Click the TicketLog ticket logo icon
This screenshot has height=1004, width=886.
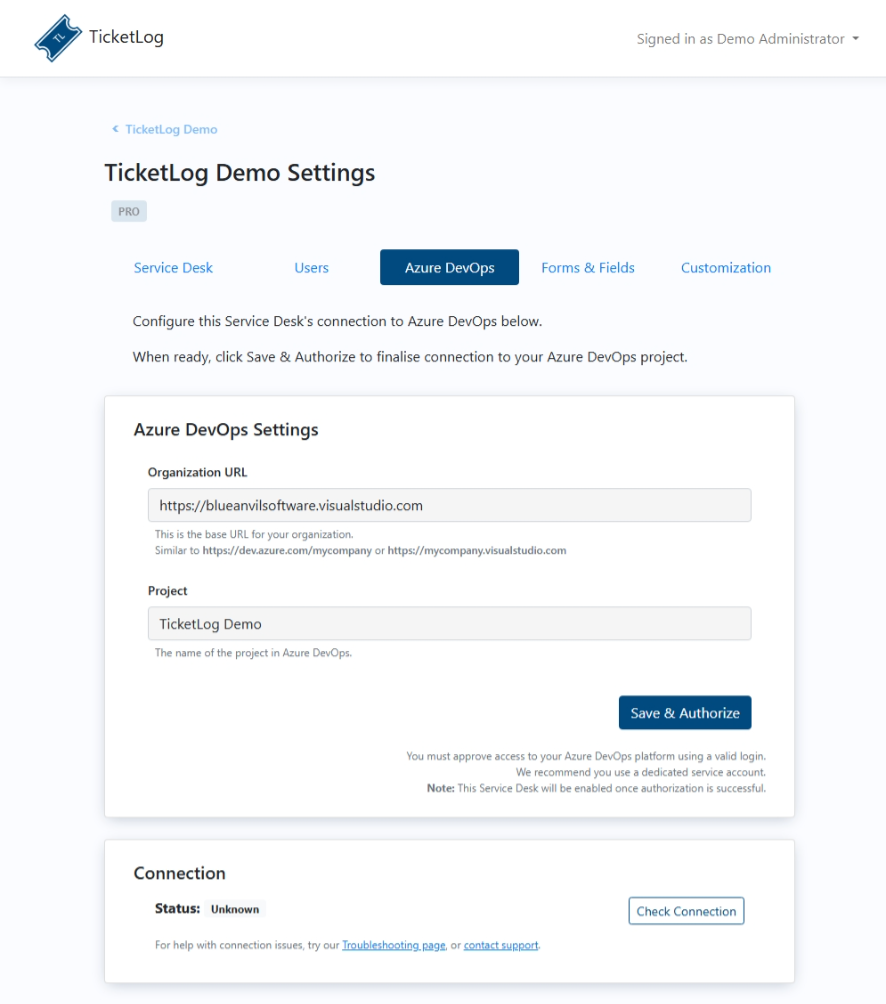pyautogui.click(x=58, y=38)
